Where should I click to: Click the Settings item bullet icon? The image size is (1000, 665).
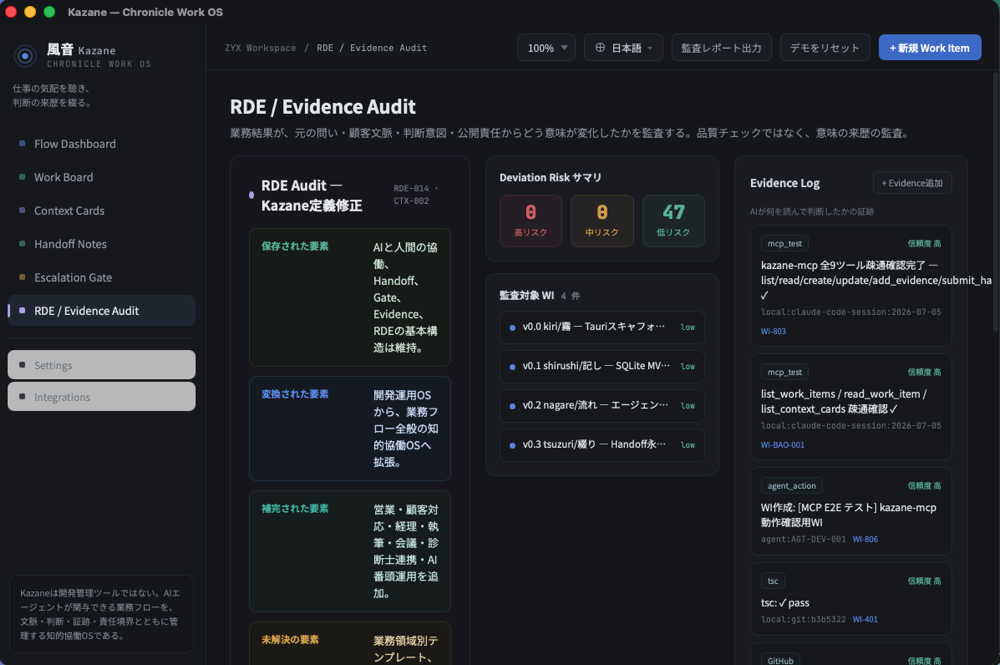pos(22,365)
